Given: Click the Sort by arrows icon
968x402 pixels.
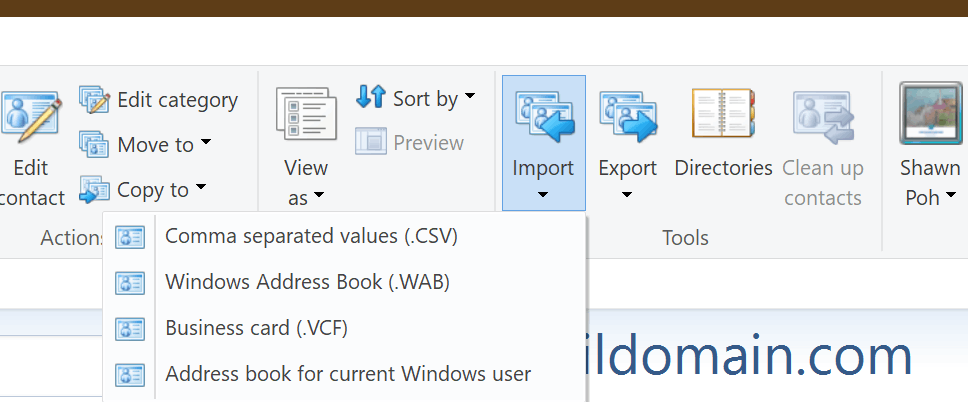Looking at the screenshot, I should pos(370,98).
